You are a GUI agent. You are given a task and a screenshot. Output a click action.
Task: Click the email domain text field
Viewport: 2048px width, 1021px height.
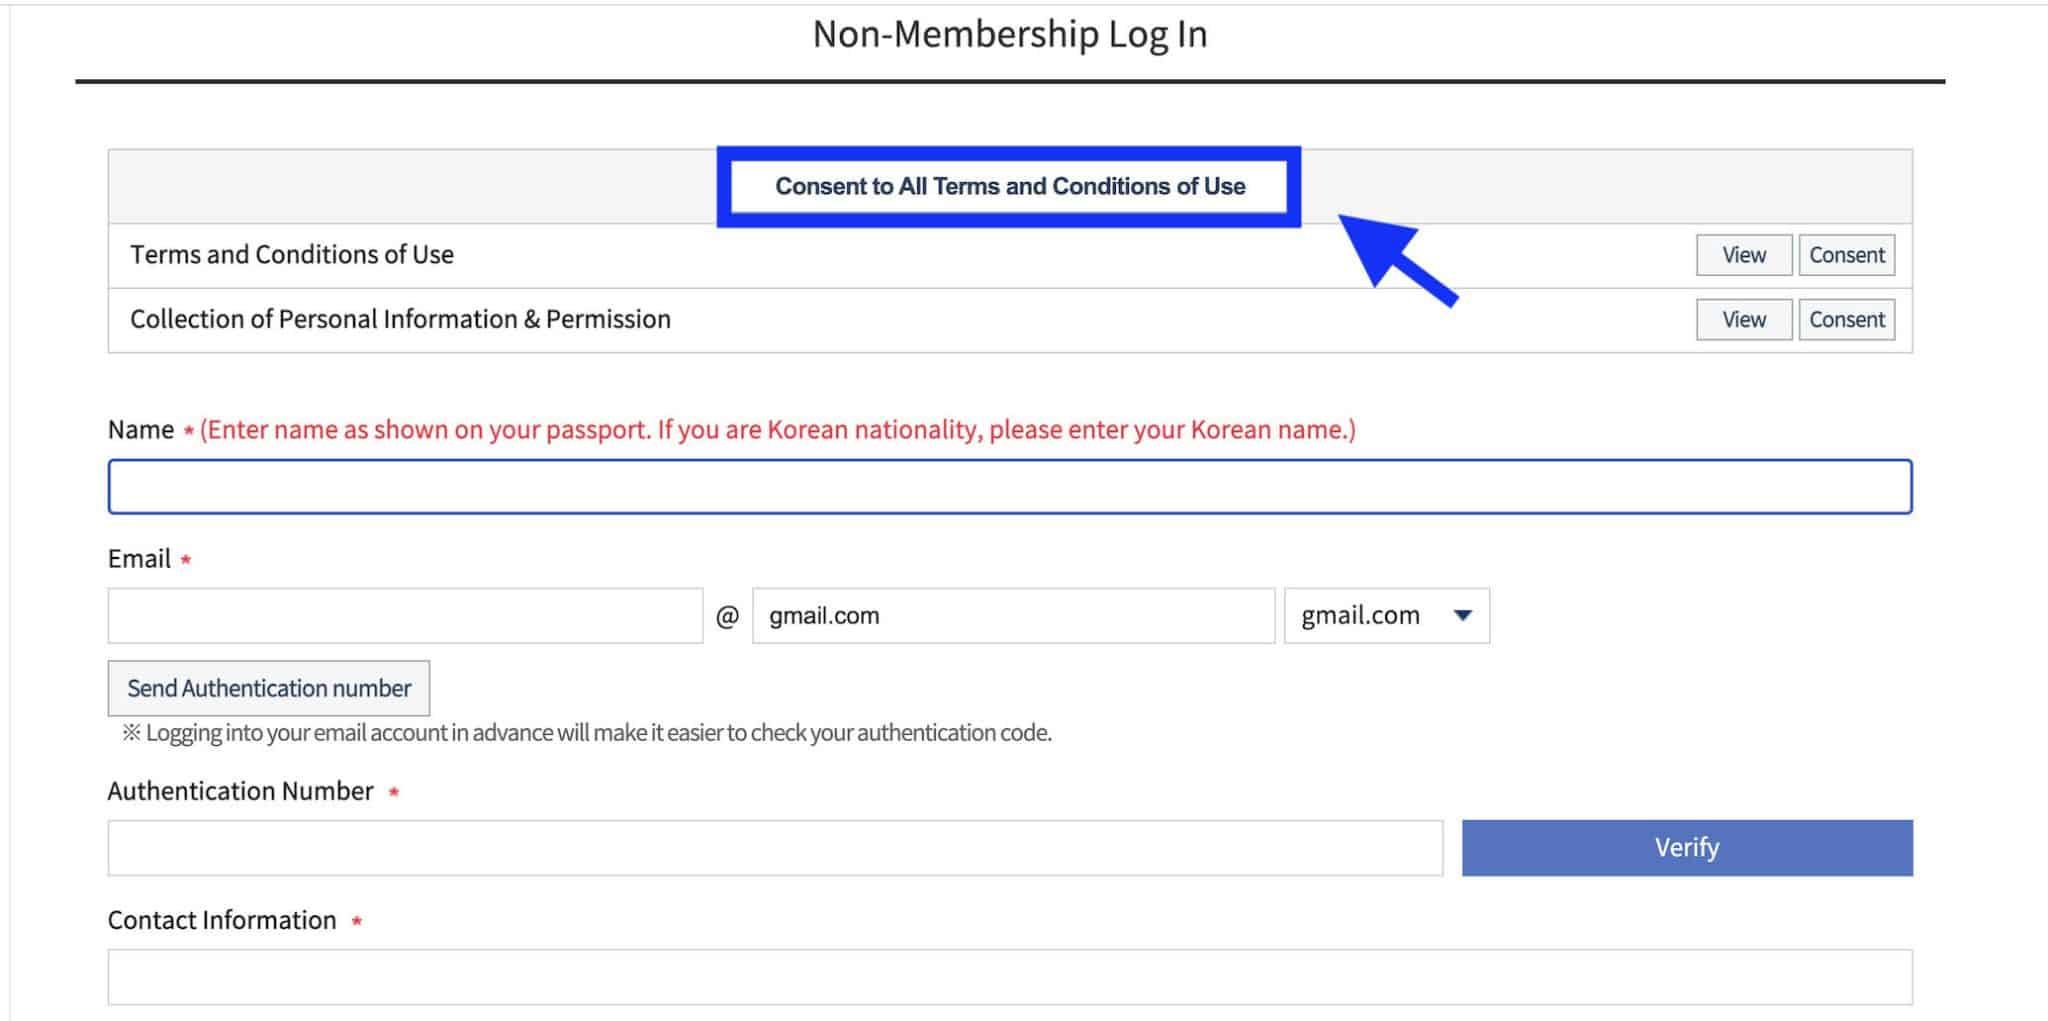(x=1012, y=616)
